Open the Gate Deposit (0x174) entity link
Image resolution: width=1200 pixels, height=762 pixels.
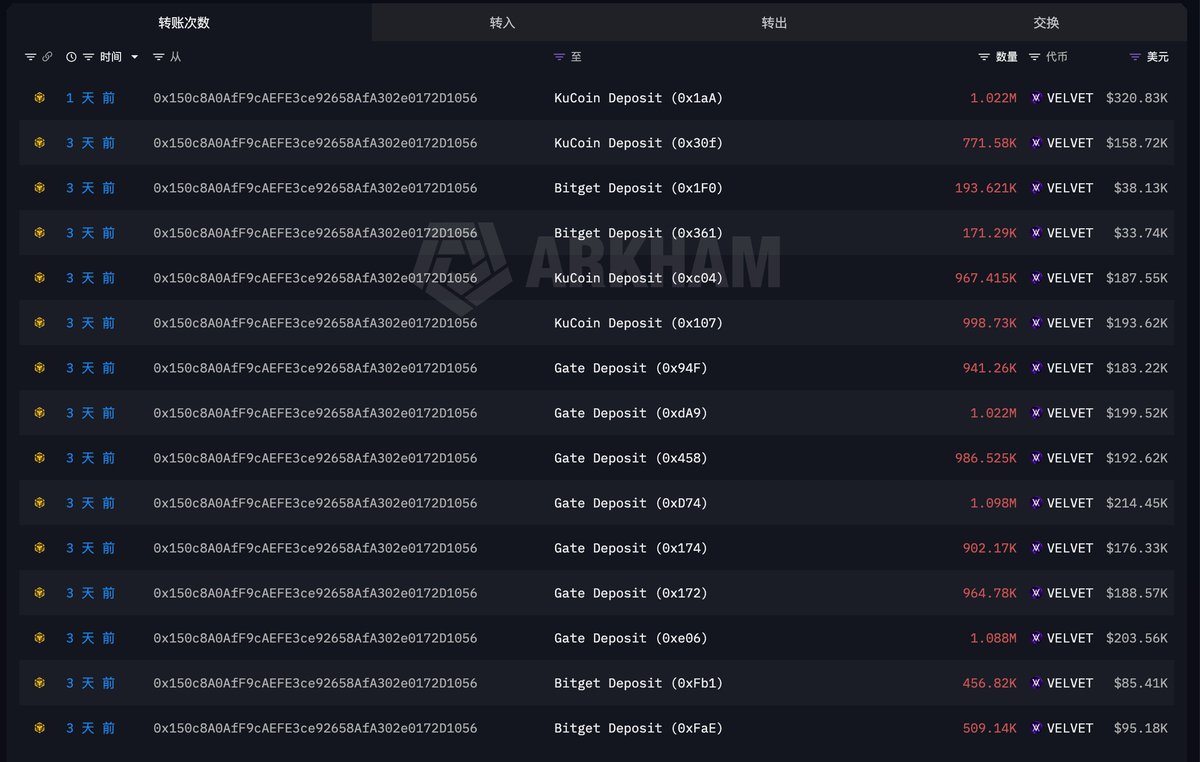click(631, 548)
